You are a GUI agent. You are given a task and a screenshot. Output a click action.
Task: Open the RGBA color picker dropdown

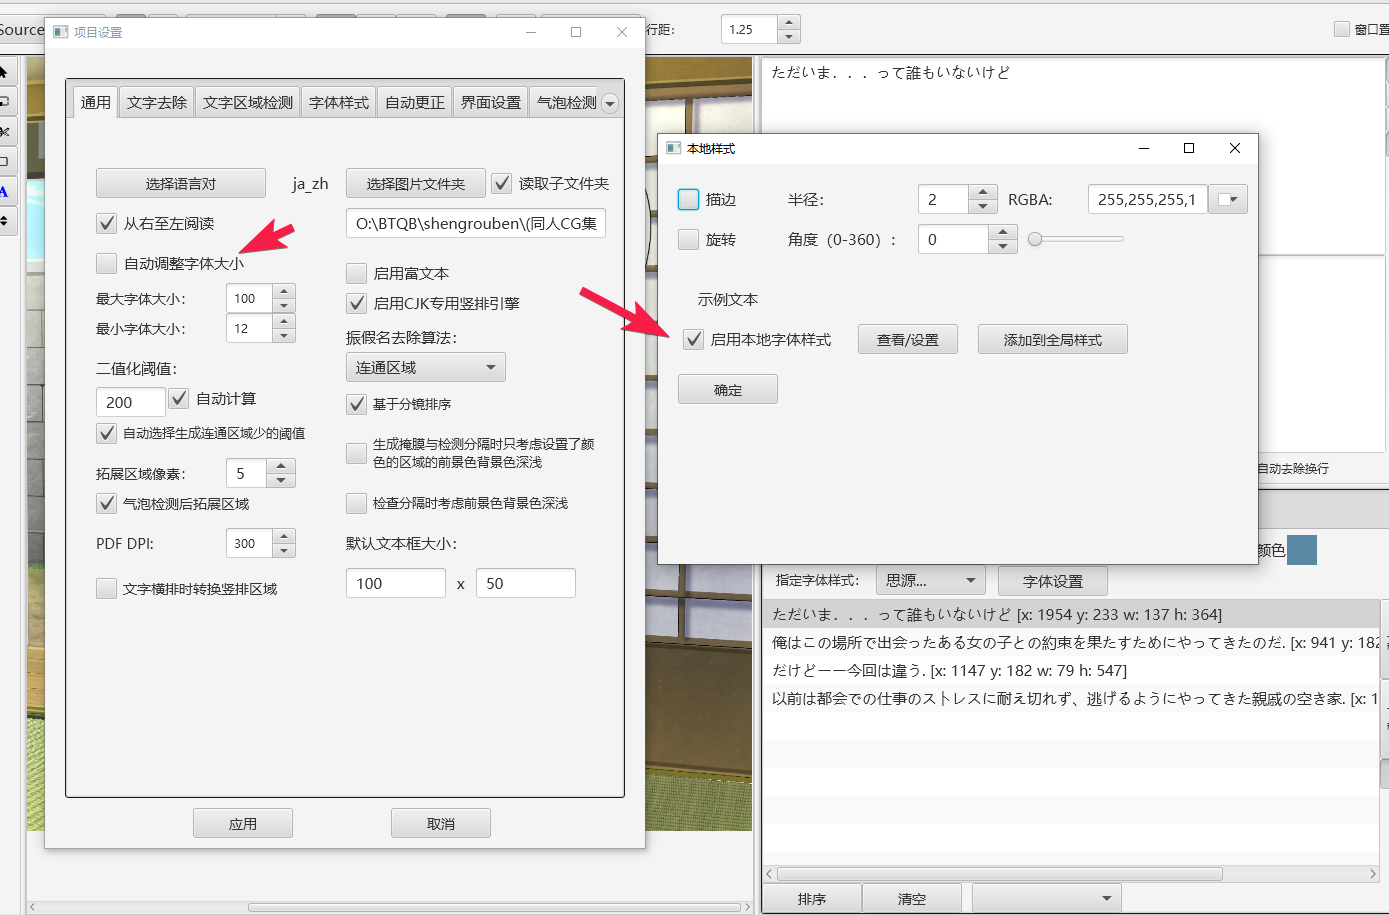1228,199
